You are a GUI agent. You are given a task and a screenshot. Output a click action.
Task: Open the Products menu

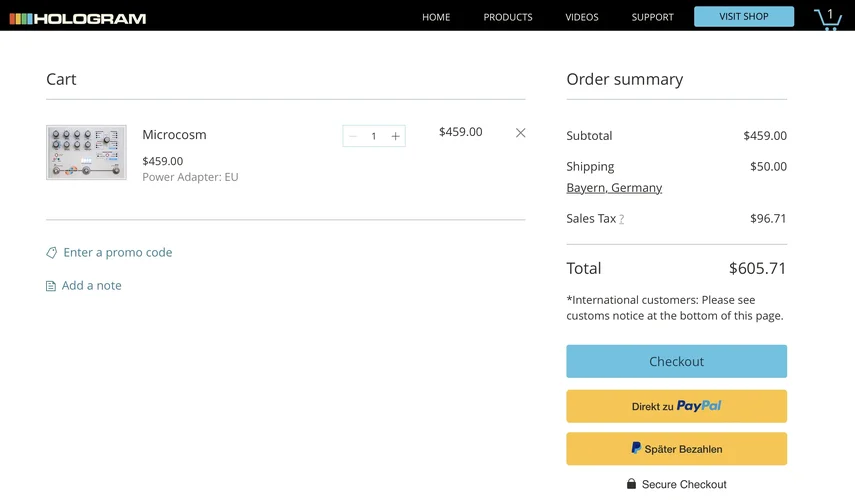508,17
